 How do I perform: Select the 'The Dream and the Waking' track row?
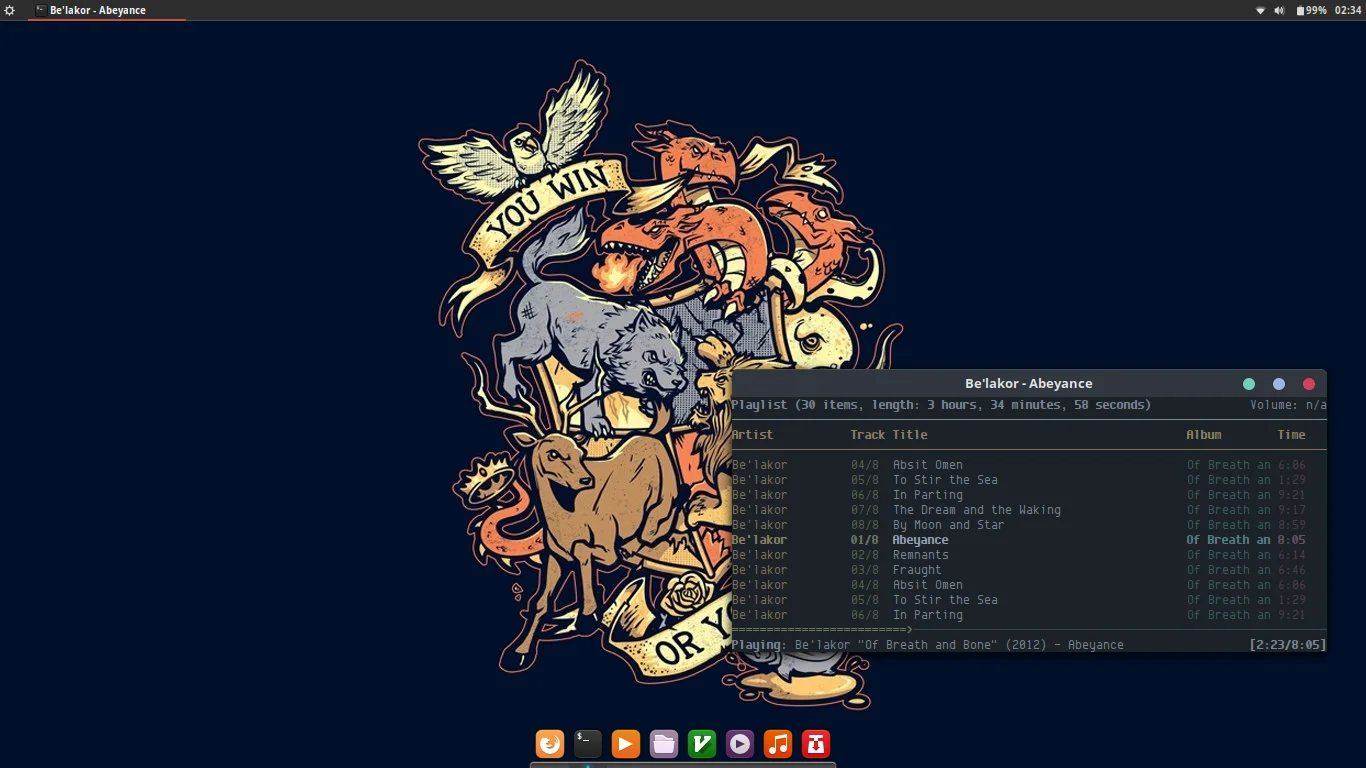pyautogui.click(x=1029, y=510)
